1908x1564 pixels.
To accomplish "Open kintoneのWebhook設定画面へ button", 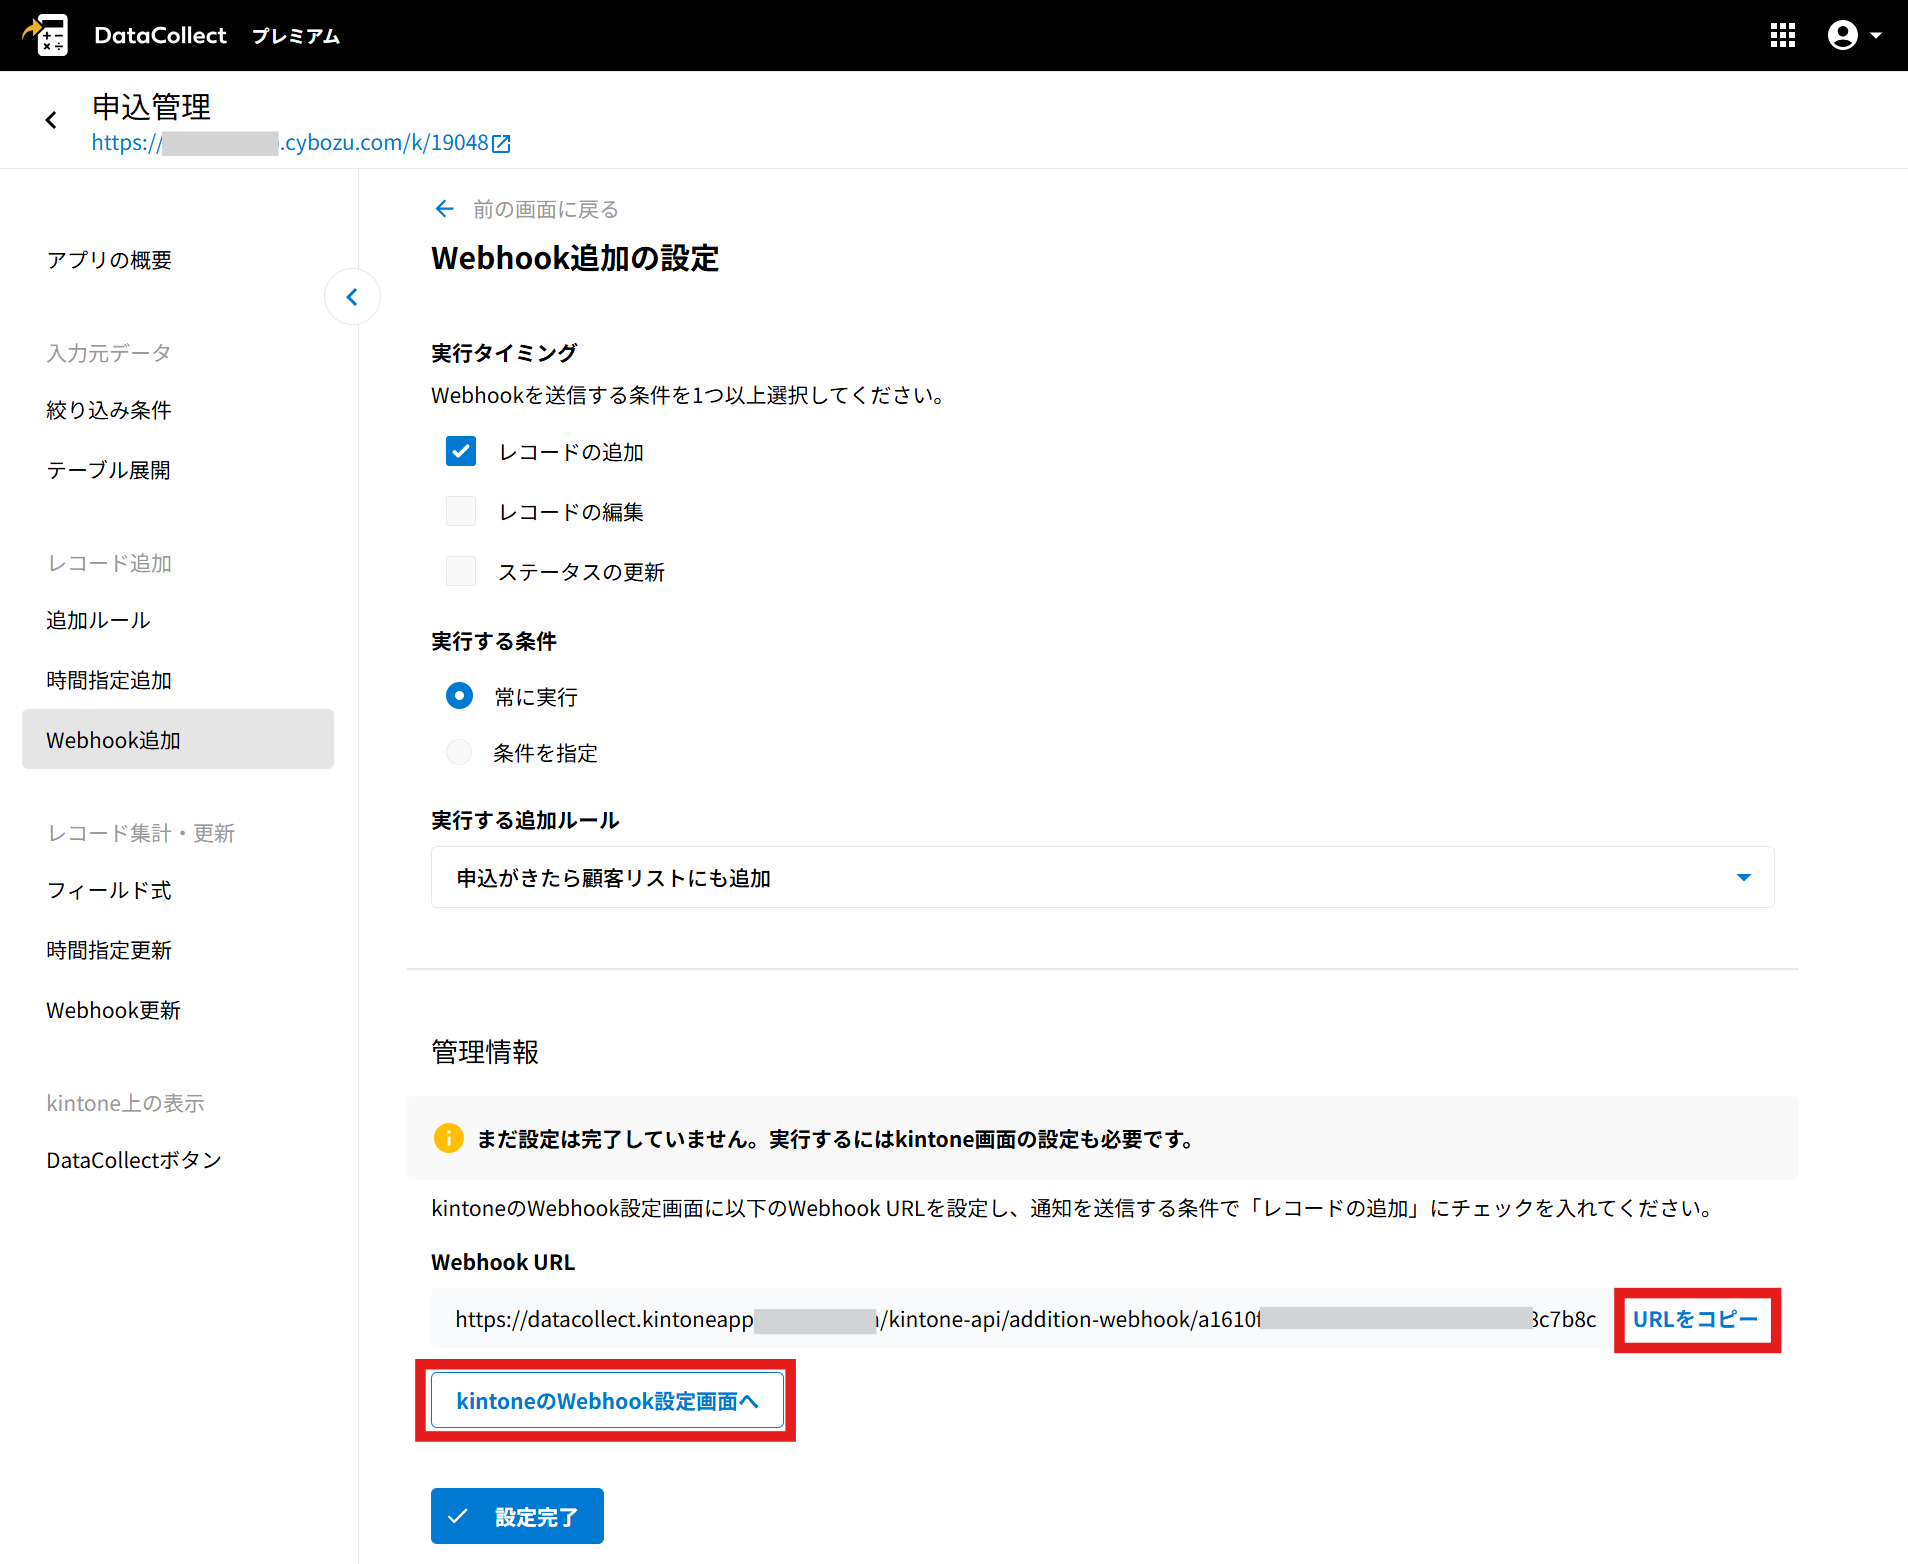I will (606, 1401).
